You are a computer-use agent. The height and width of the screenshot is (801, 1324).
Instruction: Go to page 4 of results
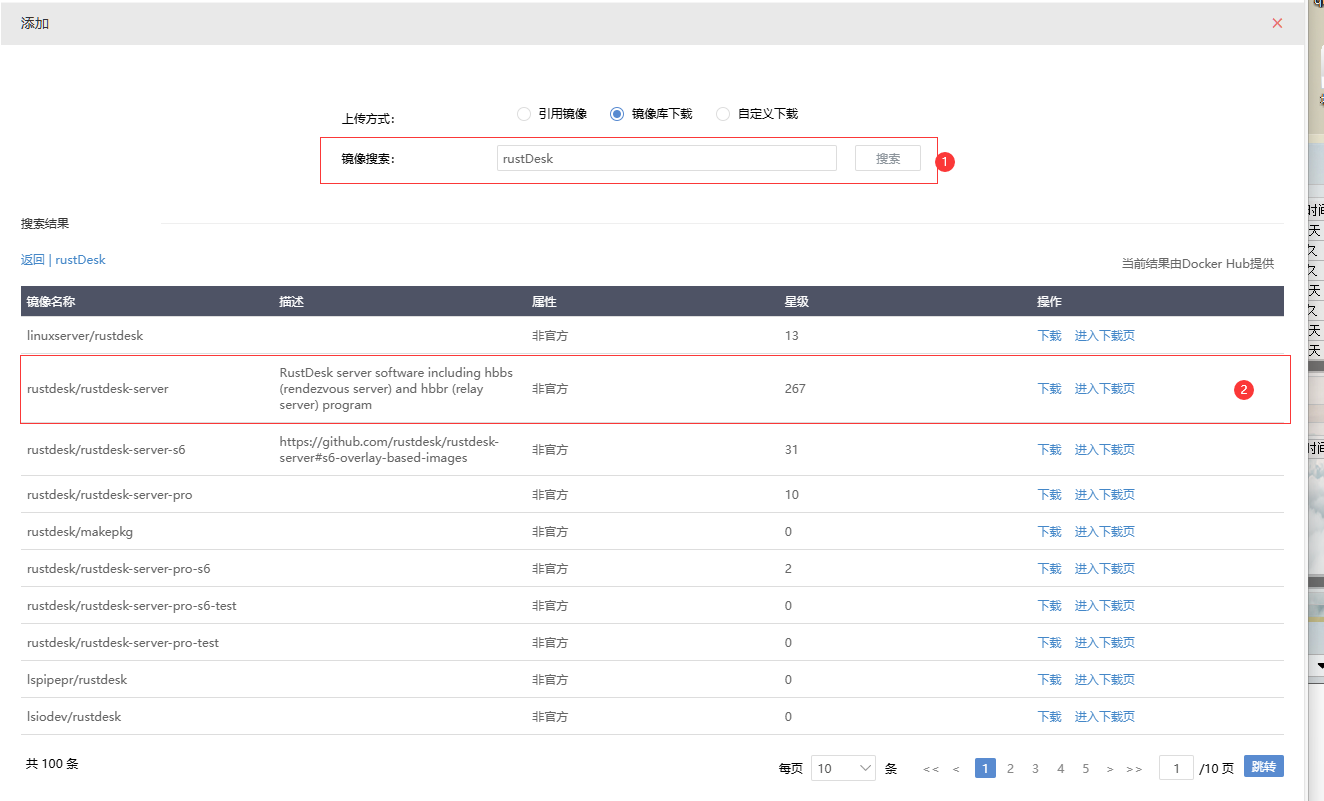pyautogui.click(x=1060, y=768)
